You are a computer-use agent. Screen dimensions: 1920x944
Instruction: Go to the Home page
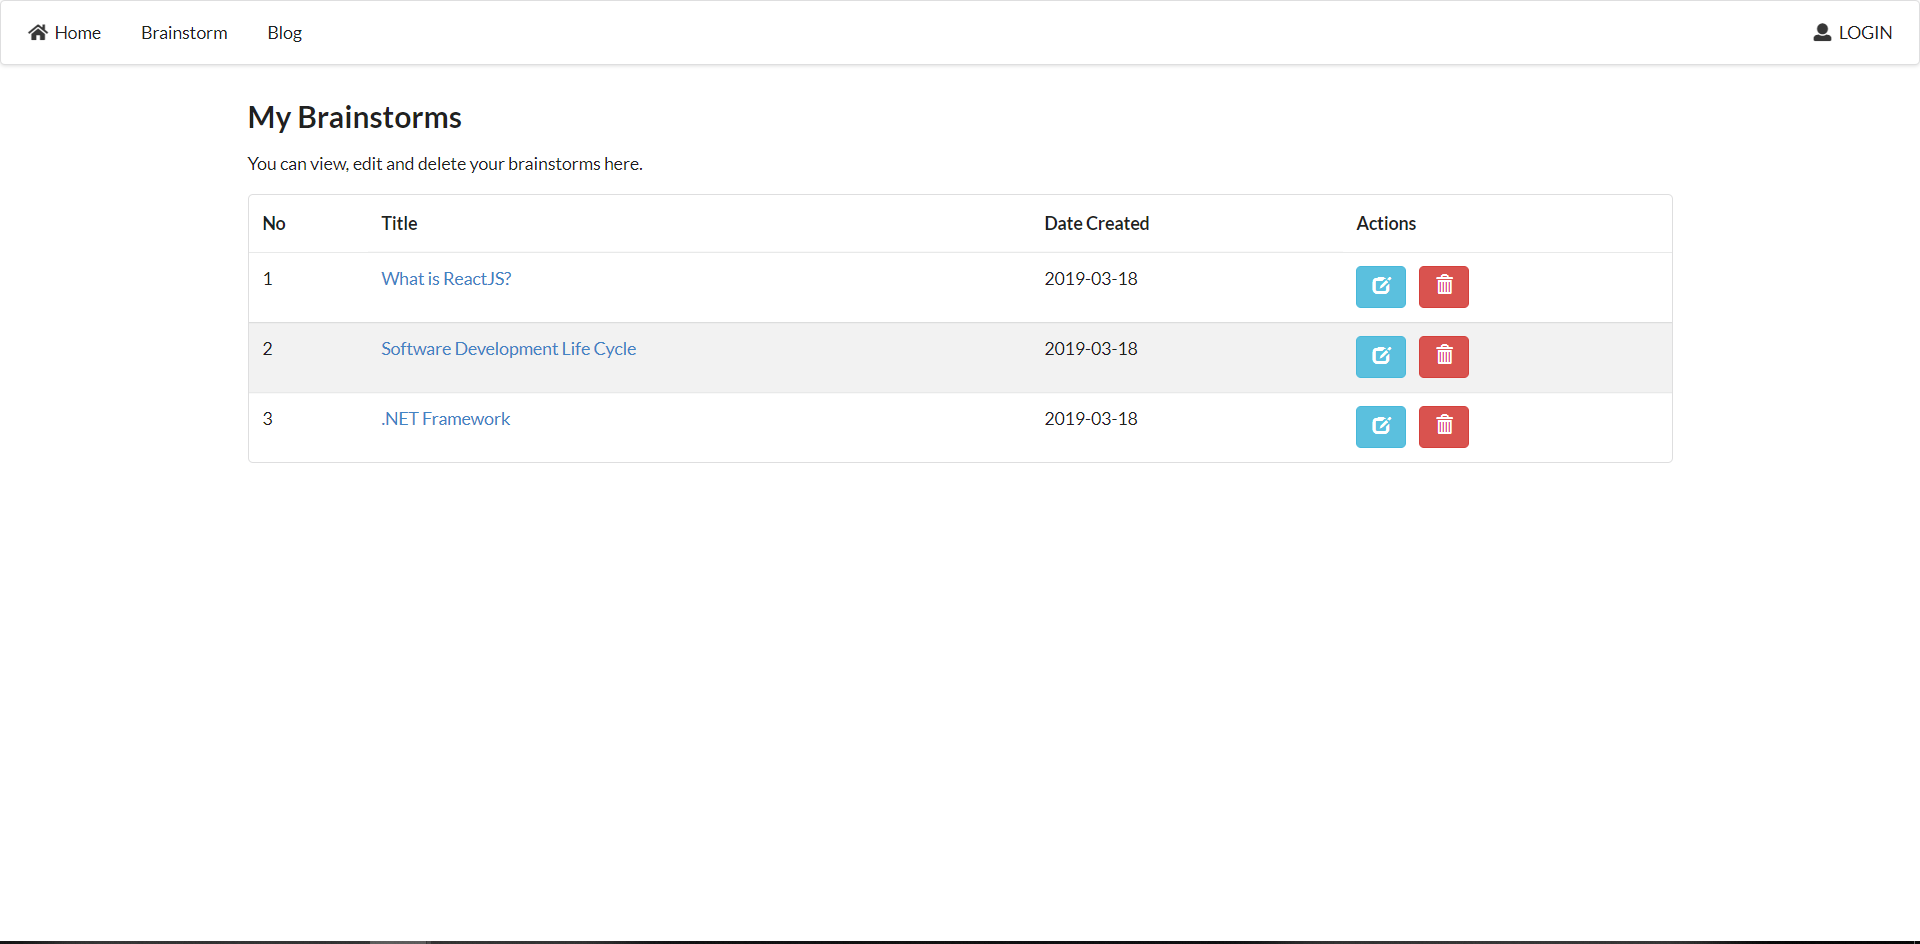(x=65, y=33)
